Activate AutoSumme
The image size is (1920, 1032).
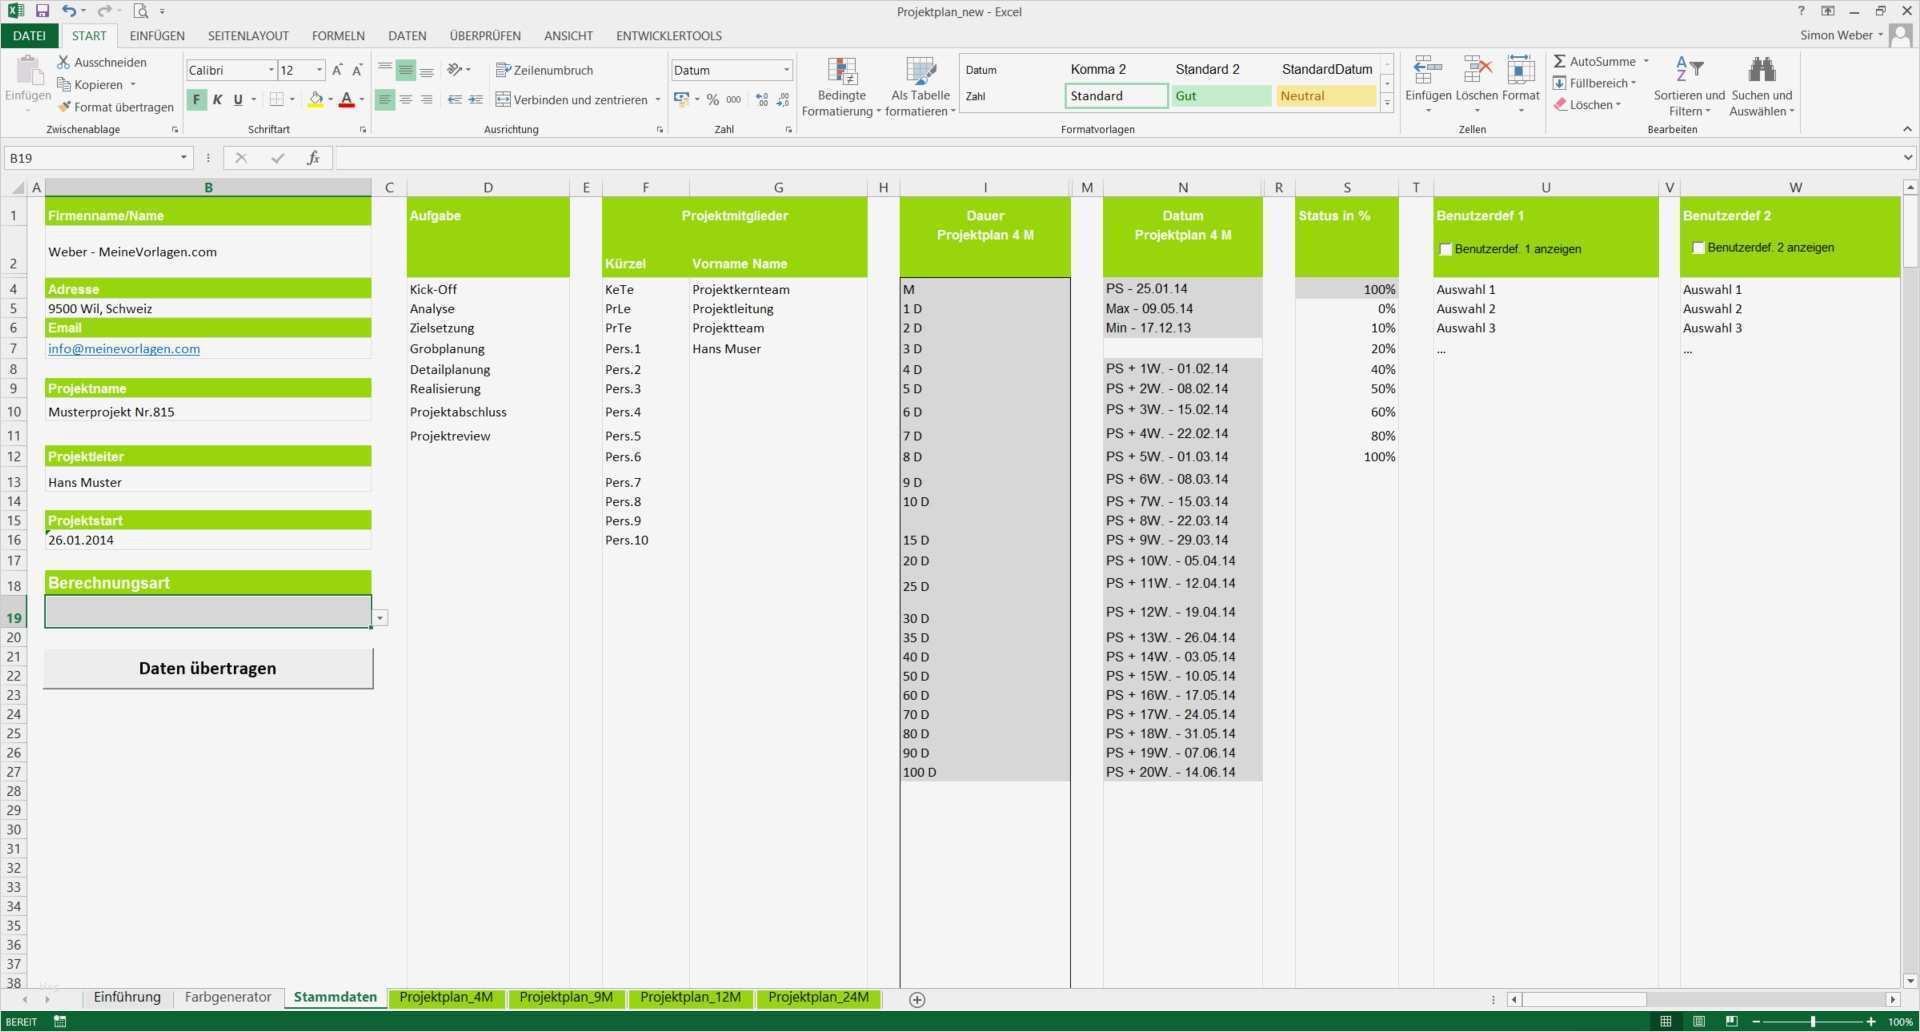(1598, 61)
